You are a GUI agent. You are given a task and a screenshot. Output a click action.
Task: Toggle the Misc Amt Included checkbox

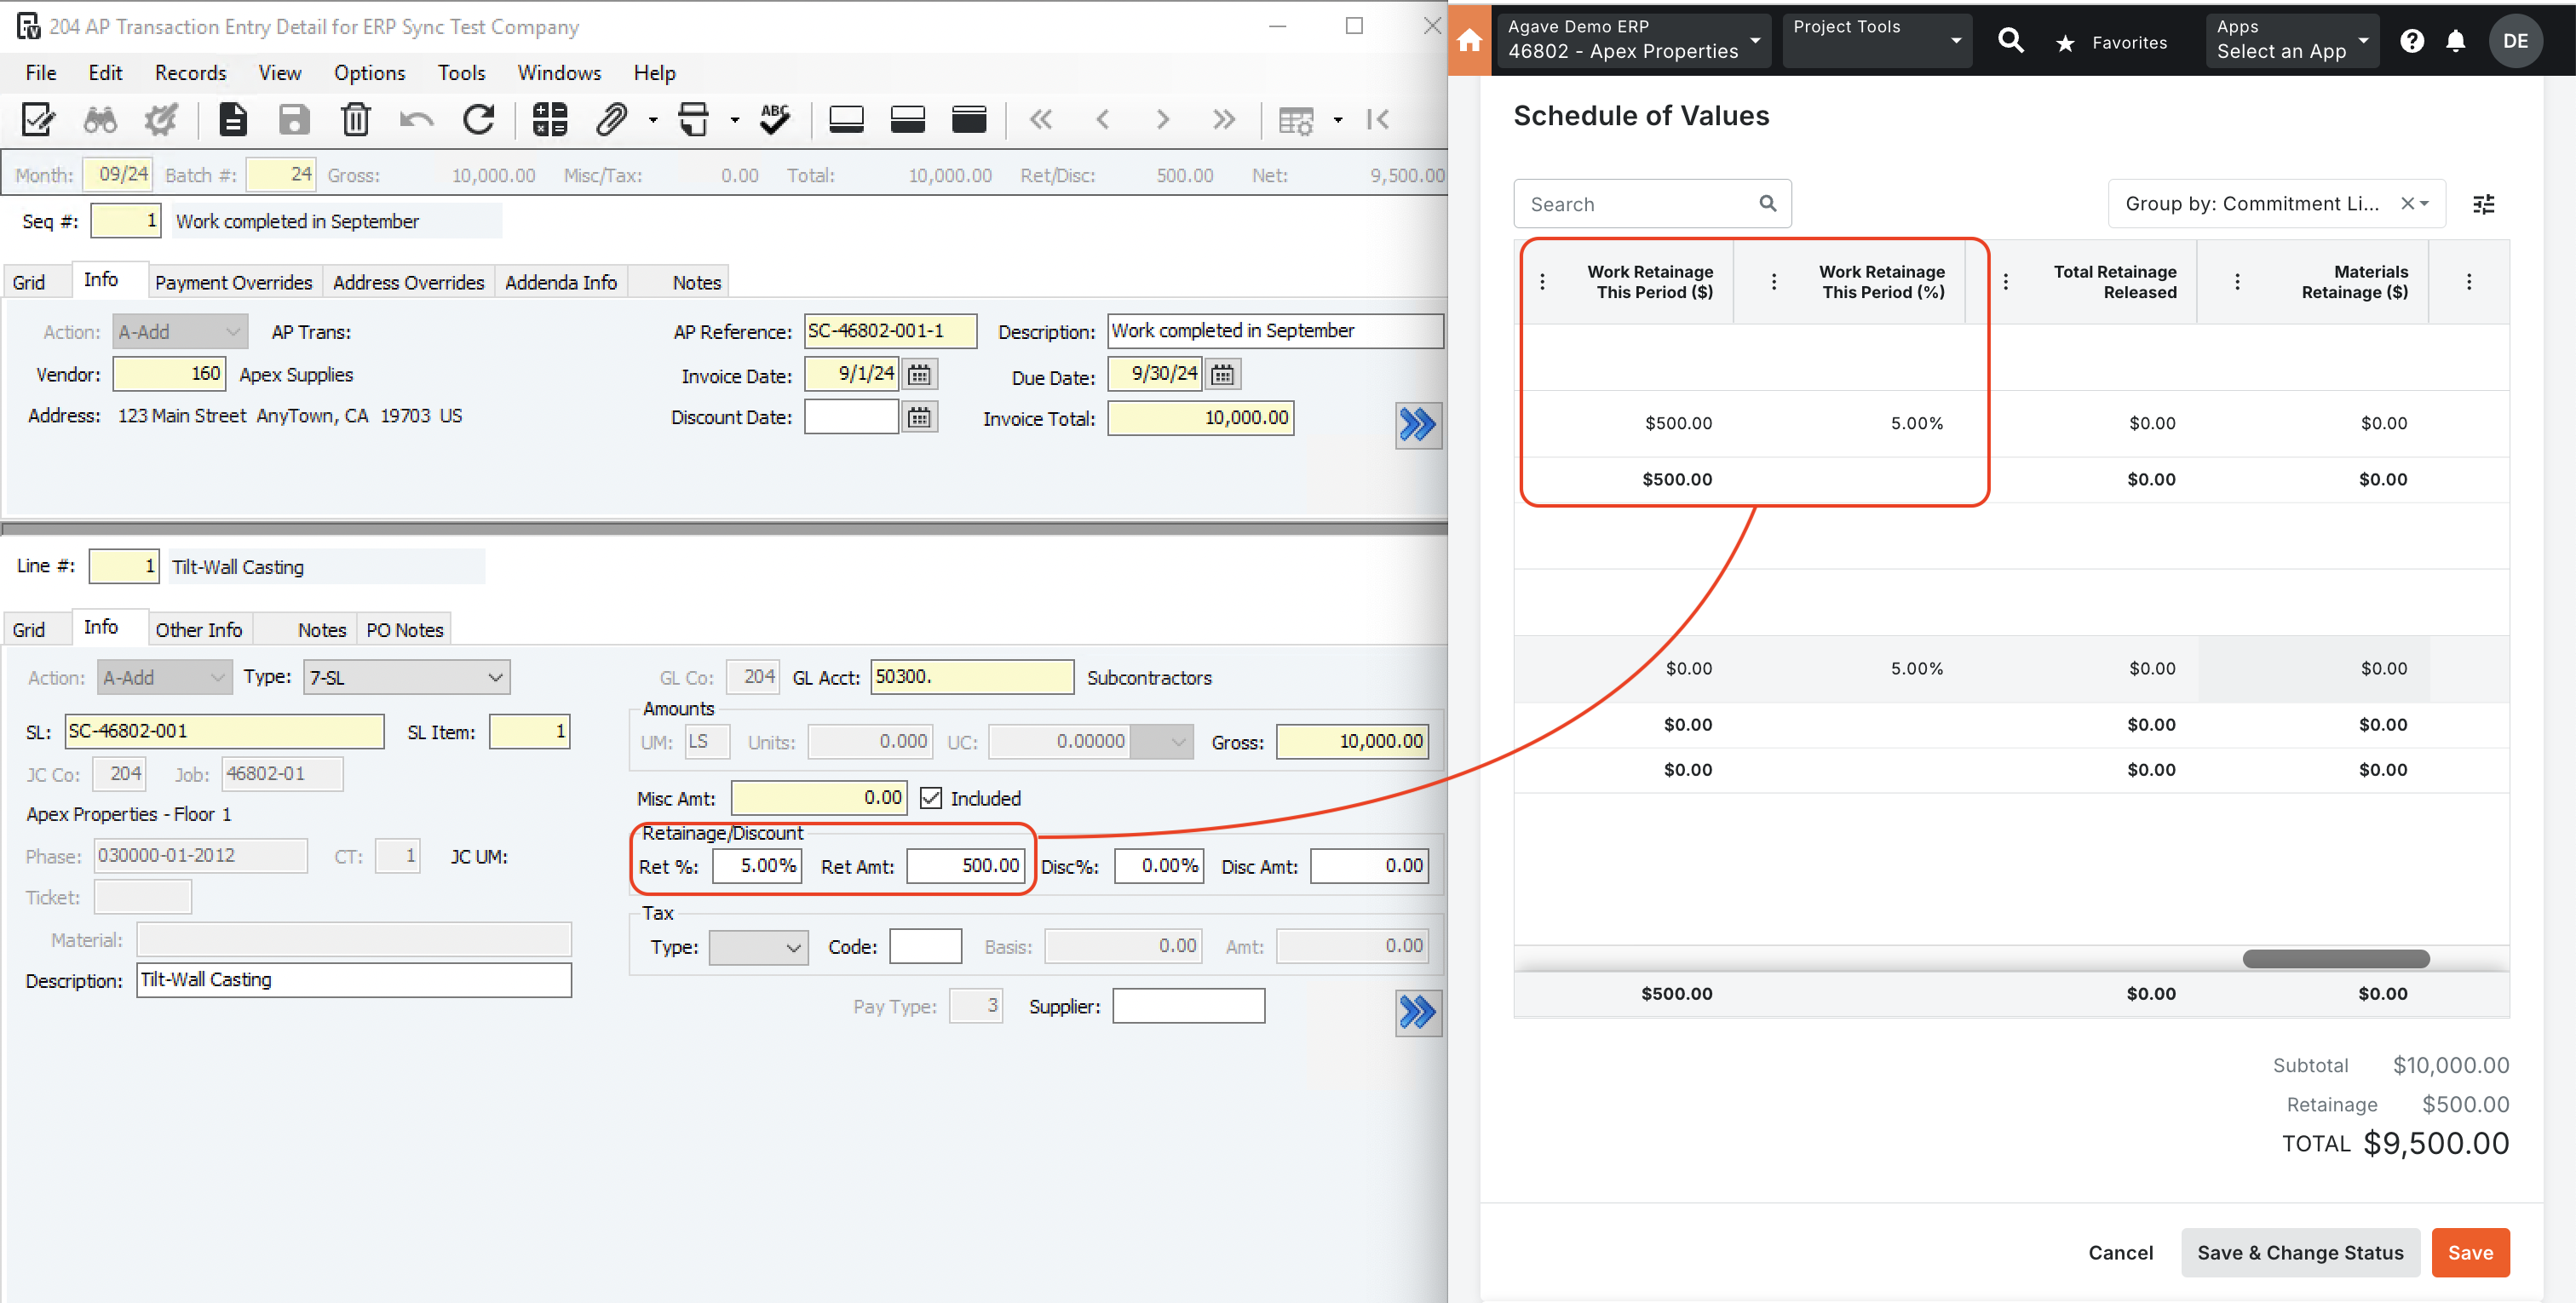click(931, 798)
